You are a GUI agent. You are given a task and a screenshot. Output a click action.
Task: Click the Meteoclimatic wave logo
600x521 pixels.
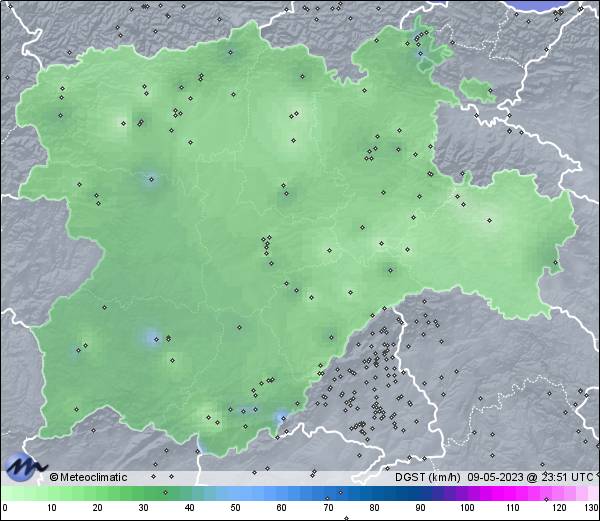[x=25, y=467]
